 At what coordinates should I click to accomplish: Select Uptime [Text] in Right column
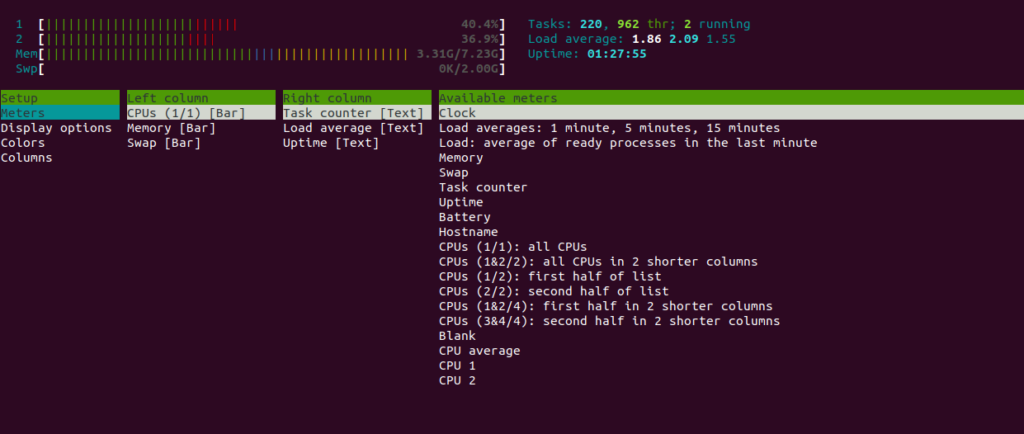click(x=331, y=142)
